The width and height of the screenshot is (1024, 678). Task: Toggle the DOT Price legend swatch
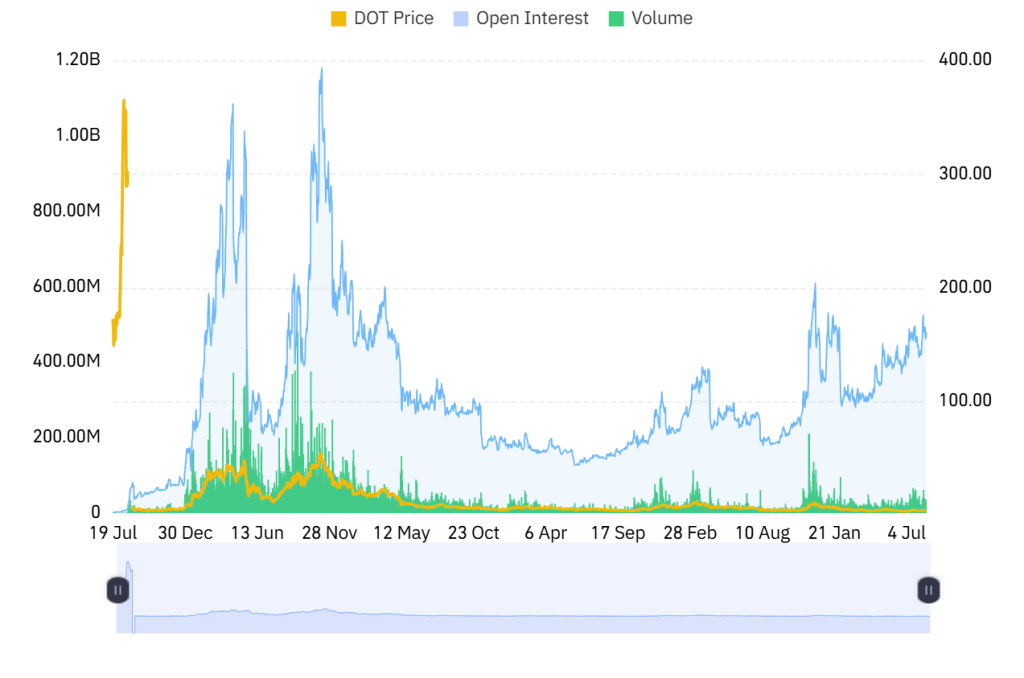(x=338, y=19)
